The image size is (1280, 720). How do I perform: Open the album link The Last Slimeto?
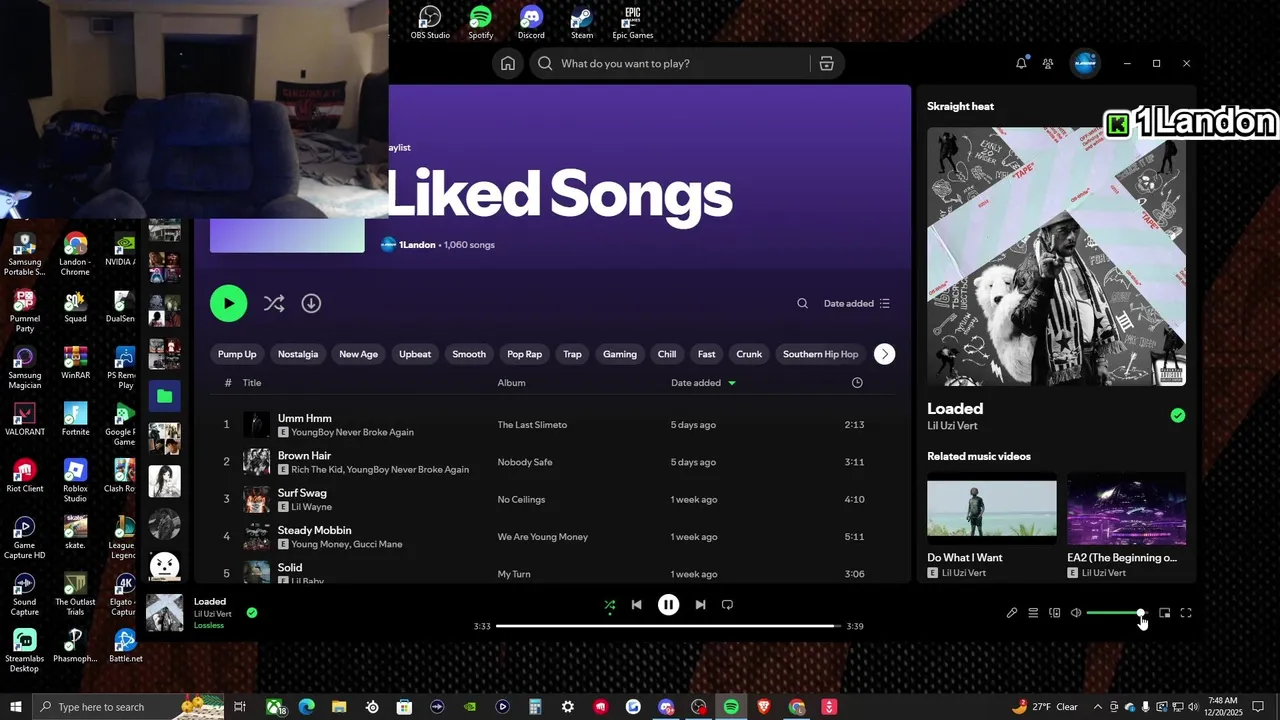coord(532,425)
